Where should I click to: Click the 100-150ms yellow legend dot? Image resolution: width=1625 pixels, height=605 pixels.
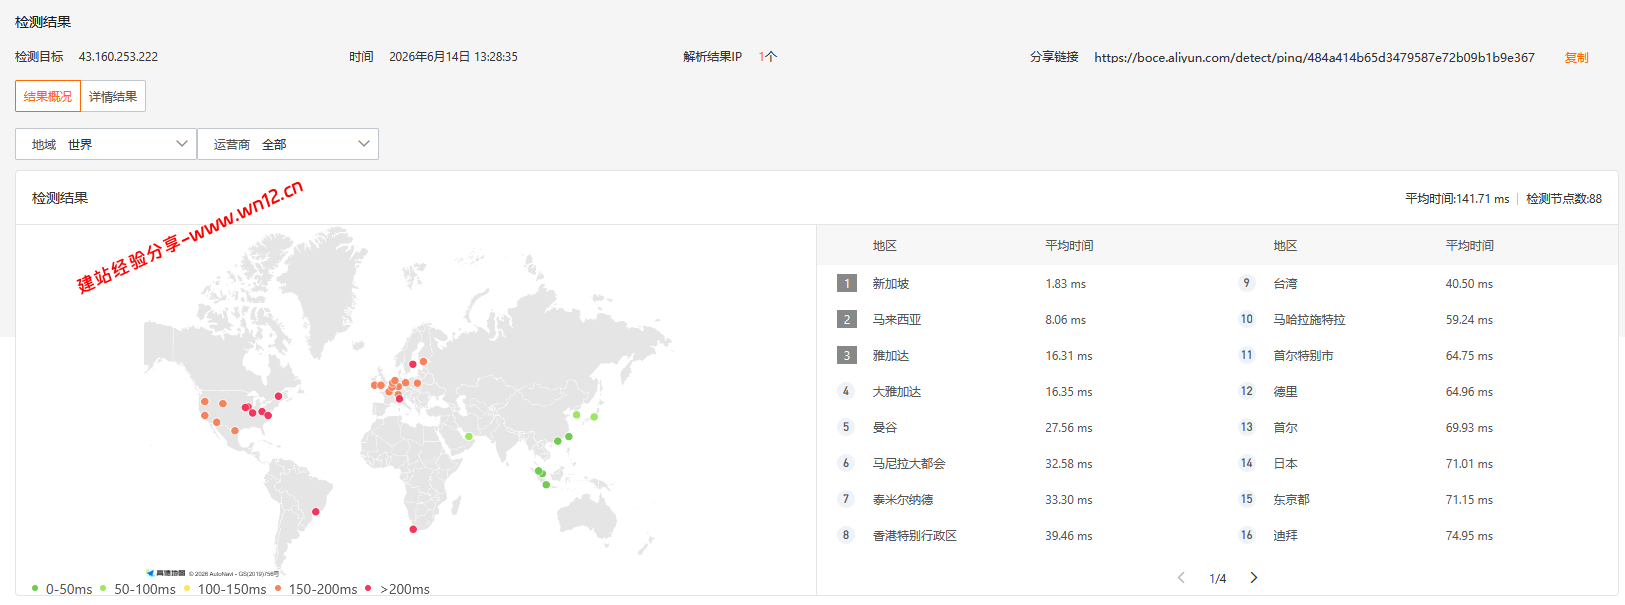(x=187, y=588)
